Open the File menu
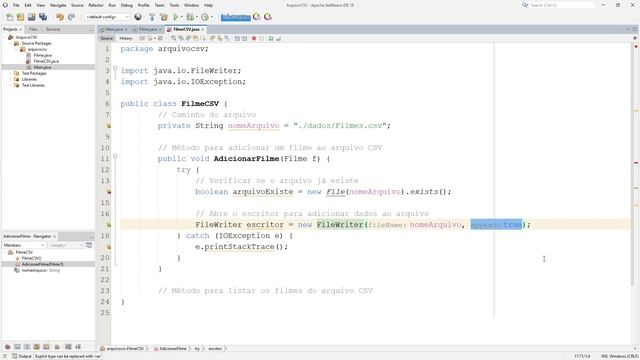The image size is (640, 360). 16,5
